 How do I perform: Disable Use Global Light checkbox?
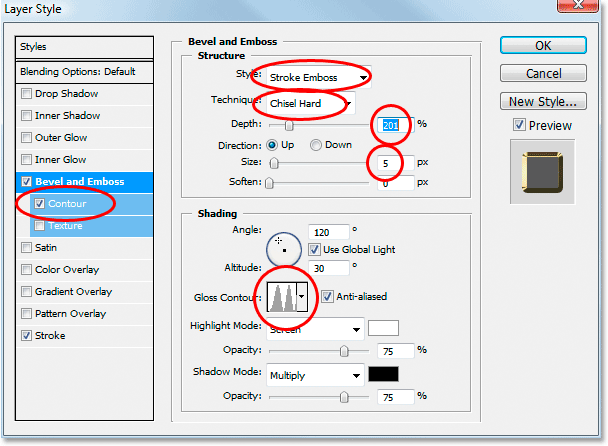coord(314,248)
